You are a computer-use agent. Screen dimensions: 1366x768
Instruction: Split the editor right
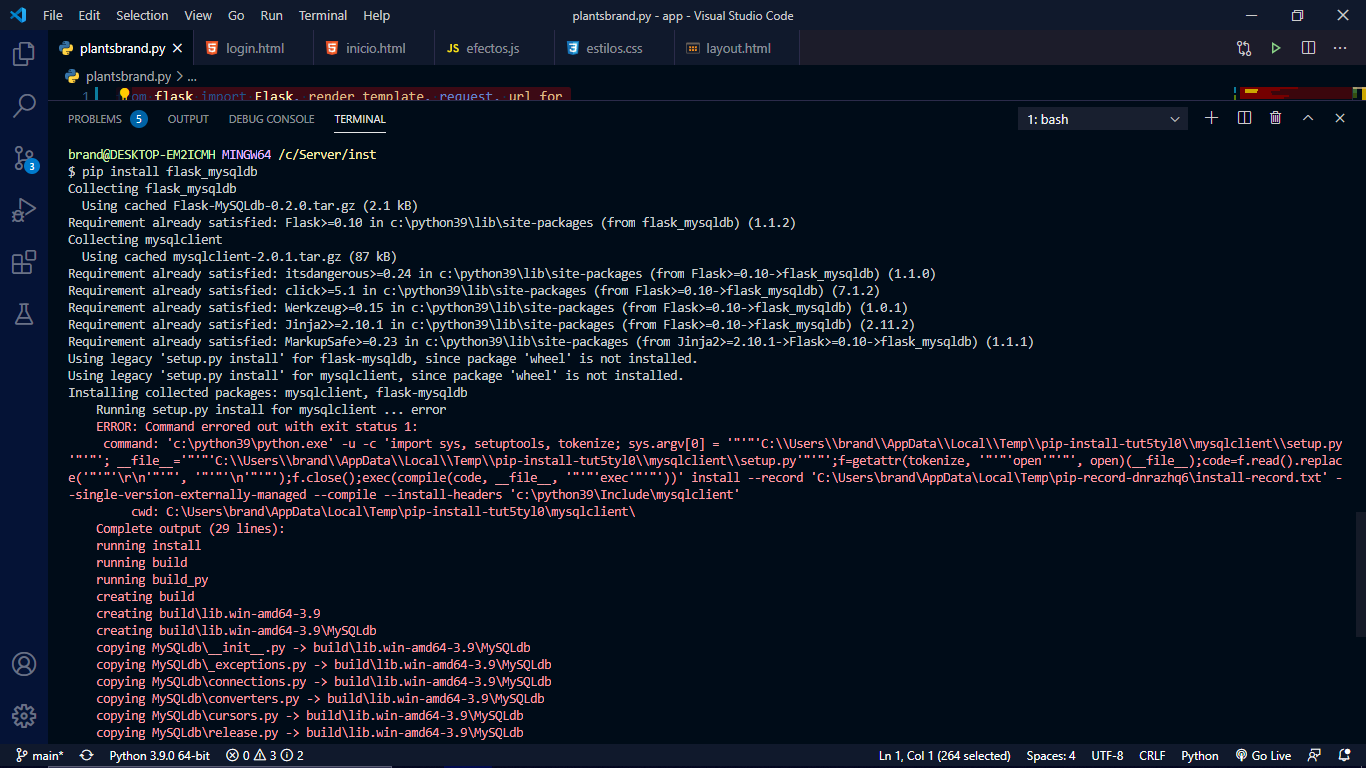pos(1308,48)
